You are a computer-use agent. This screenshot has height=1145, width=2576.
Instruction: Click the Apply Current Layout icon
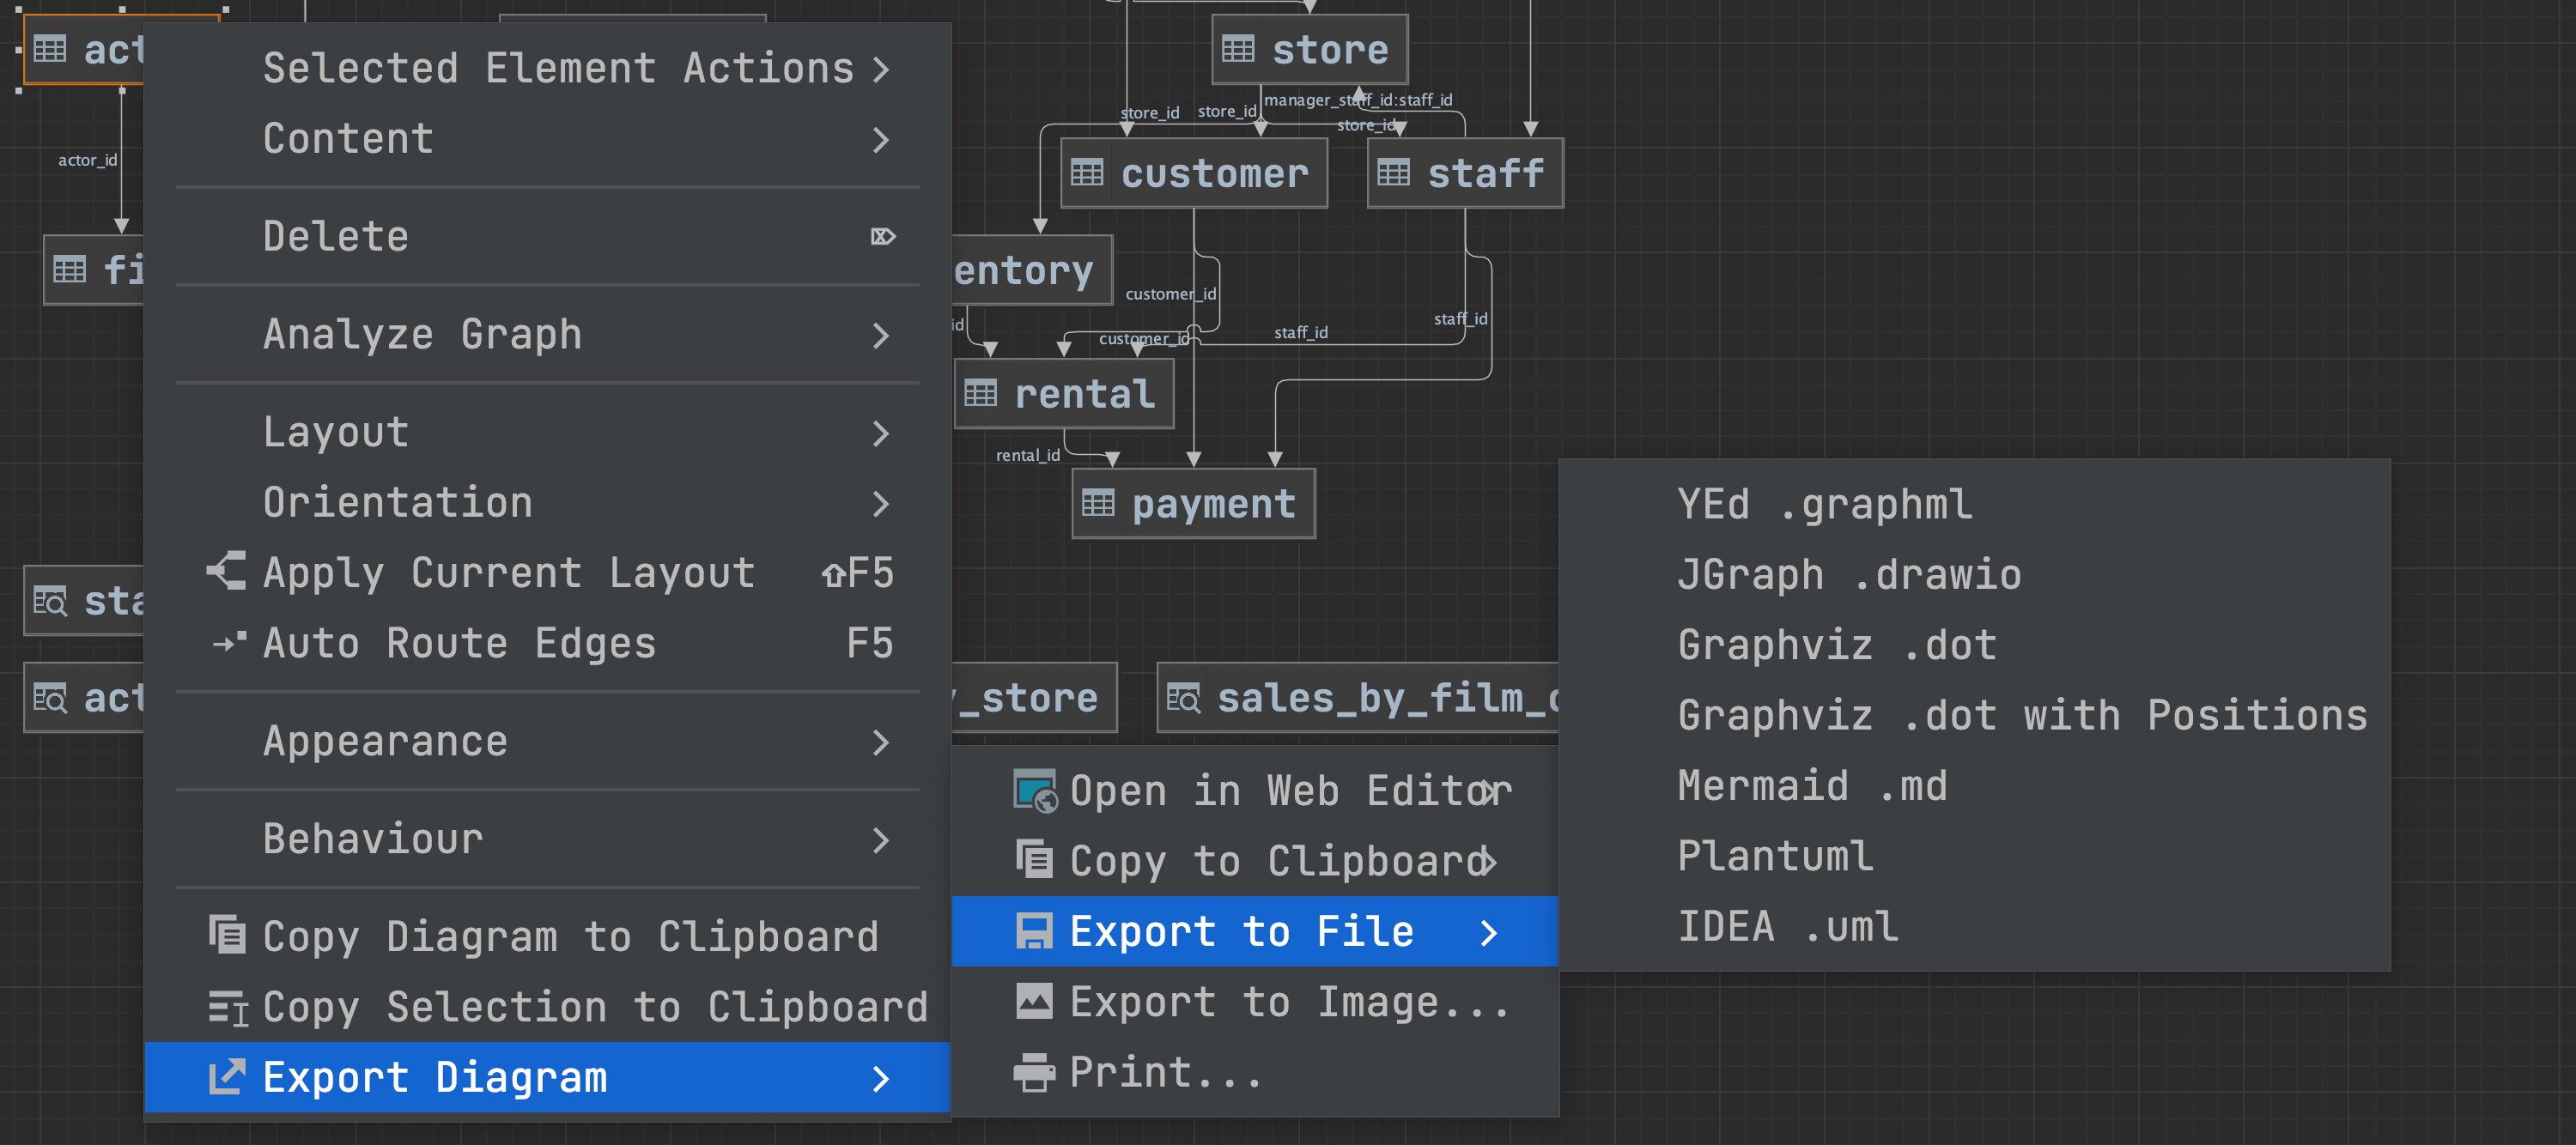coord(227,572)
